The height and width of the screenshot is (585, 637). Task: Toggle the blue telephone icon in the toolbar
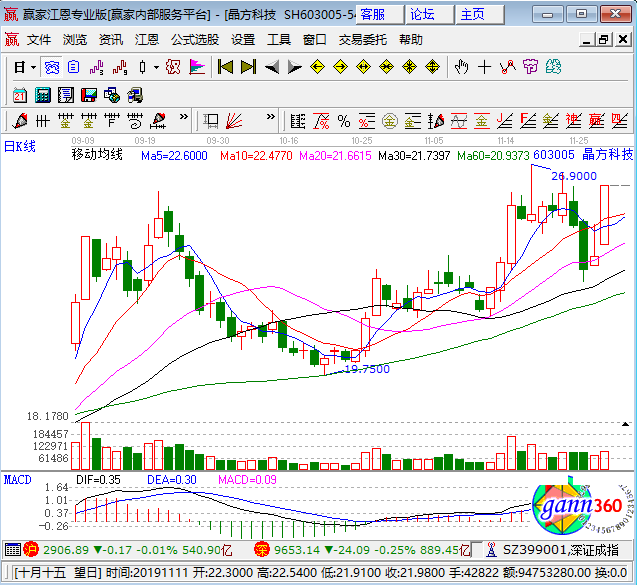point(52,67)
